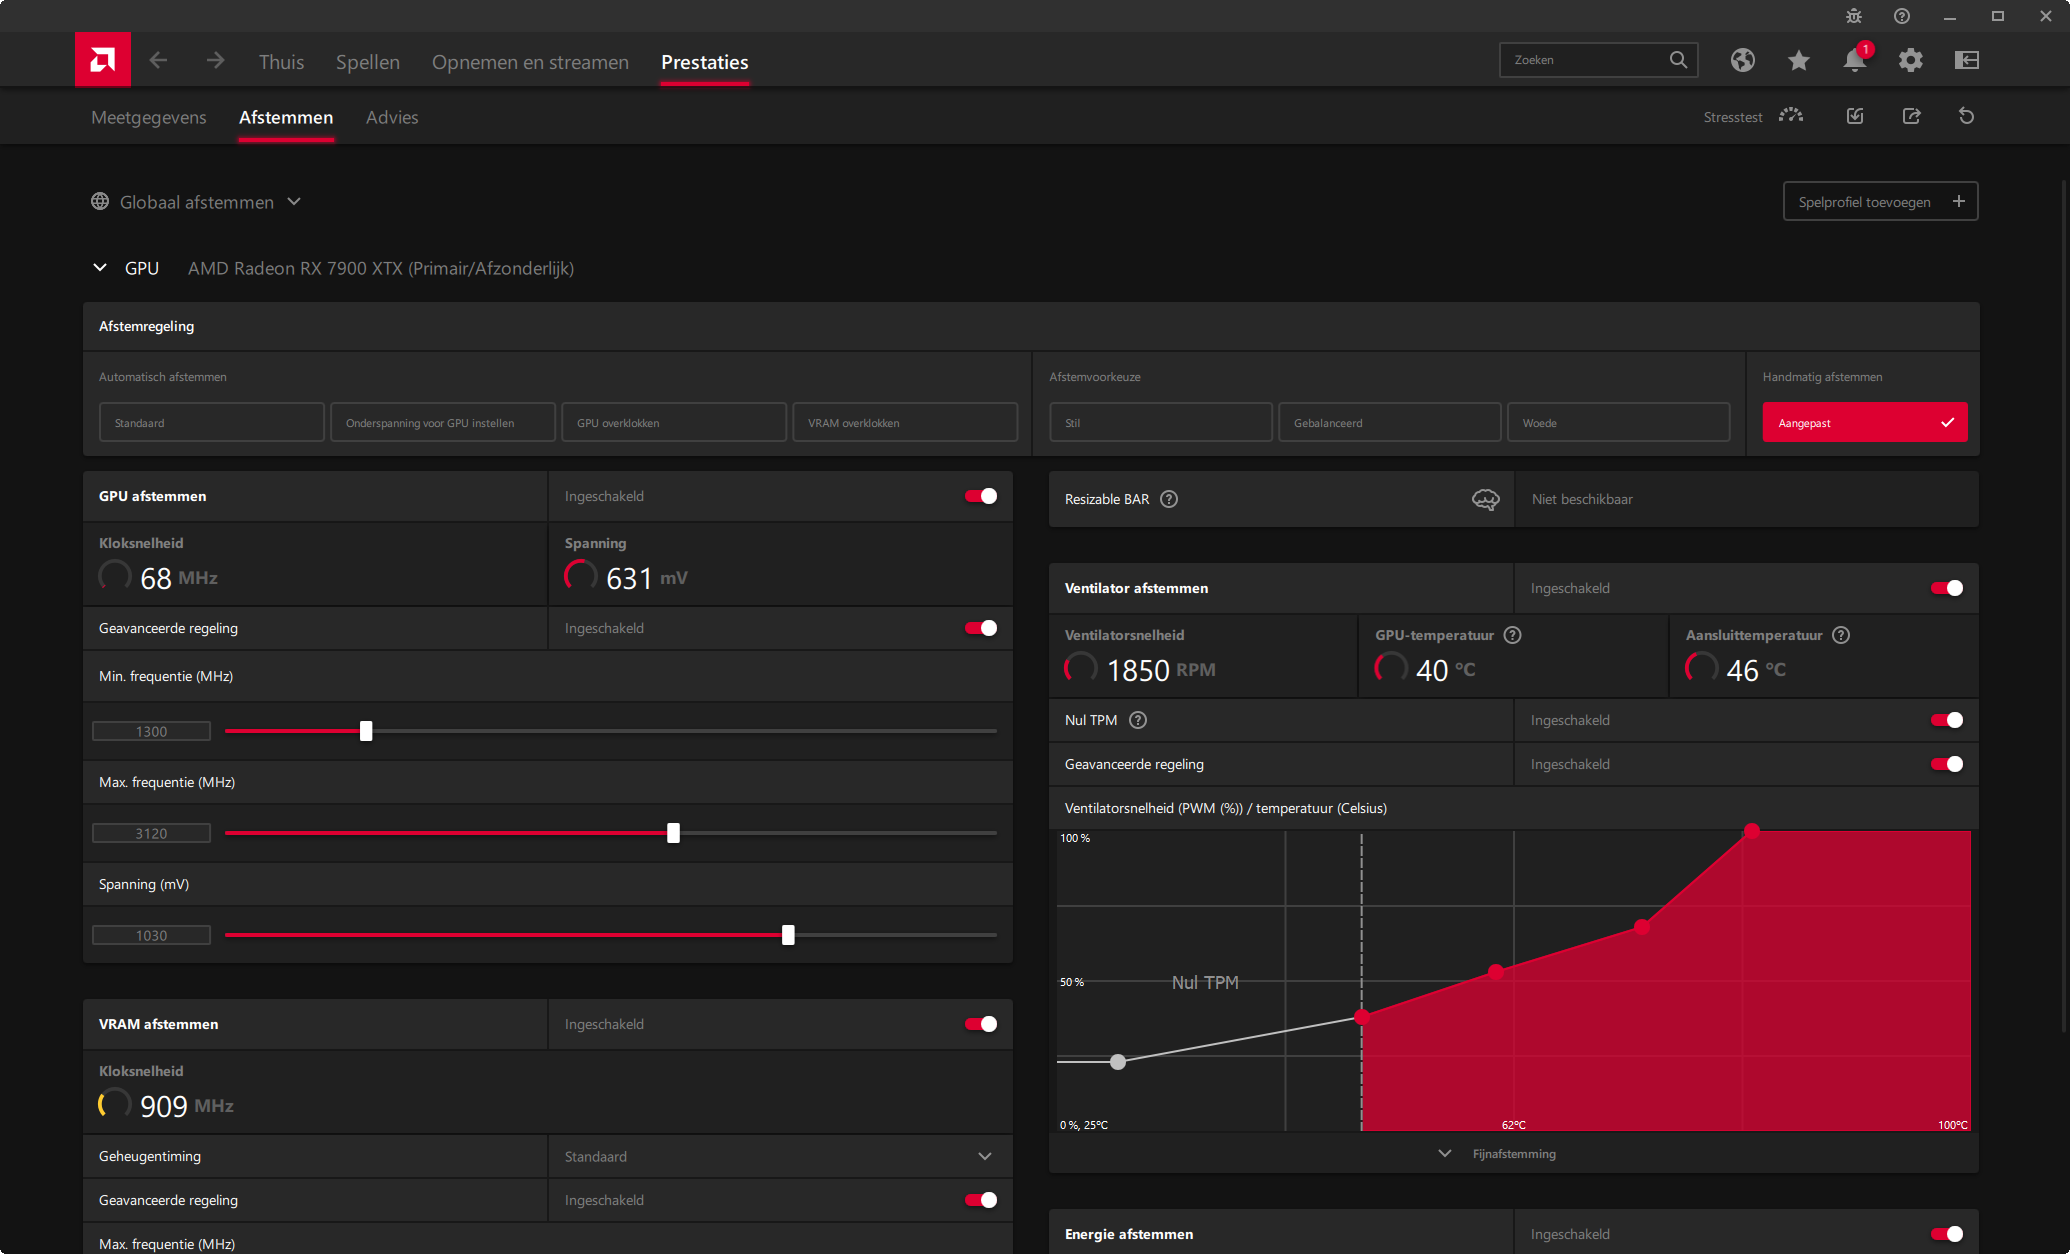Click Max. frequentie slider handle
The width and height of the screenshot is (2070, 1254).
click(673, 833)
